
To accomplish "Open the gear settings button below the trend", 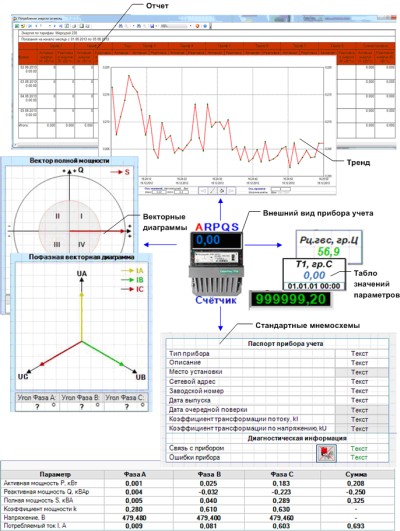I will coord(222,191).
